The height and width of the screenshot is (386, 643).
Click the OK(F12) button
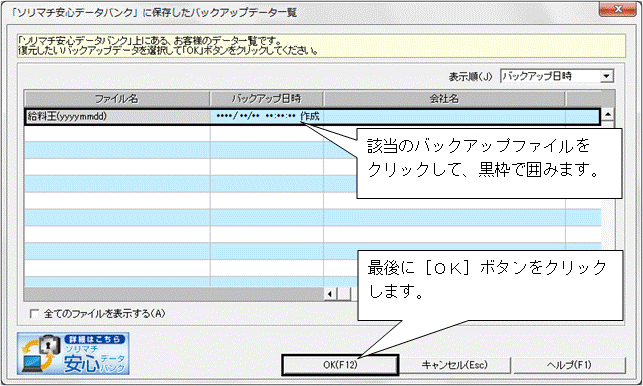(340, 365)
